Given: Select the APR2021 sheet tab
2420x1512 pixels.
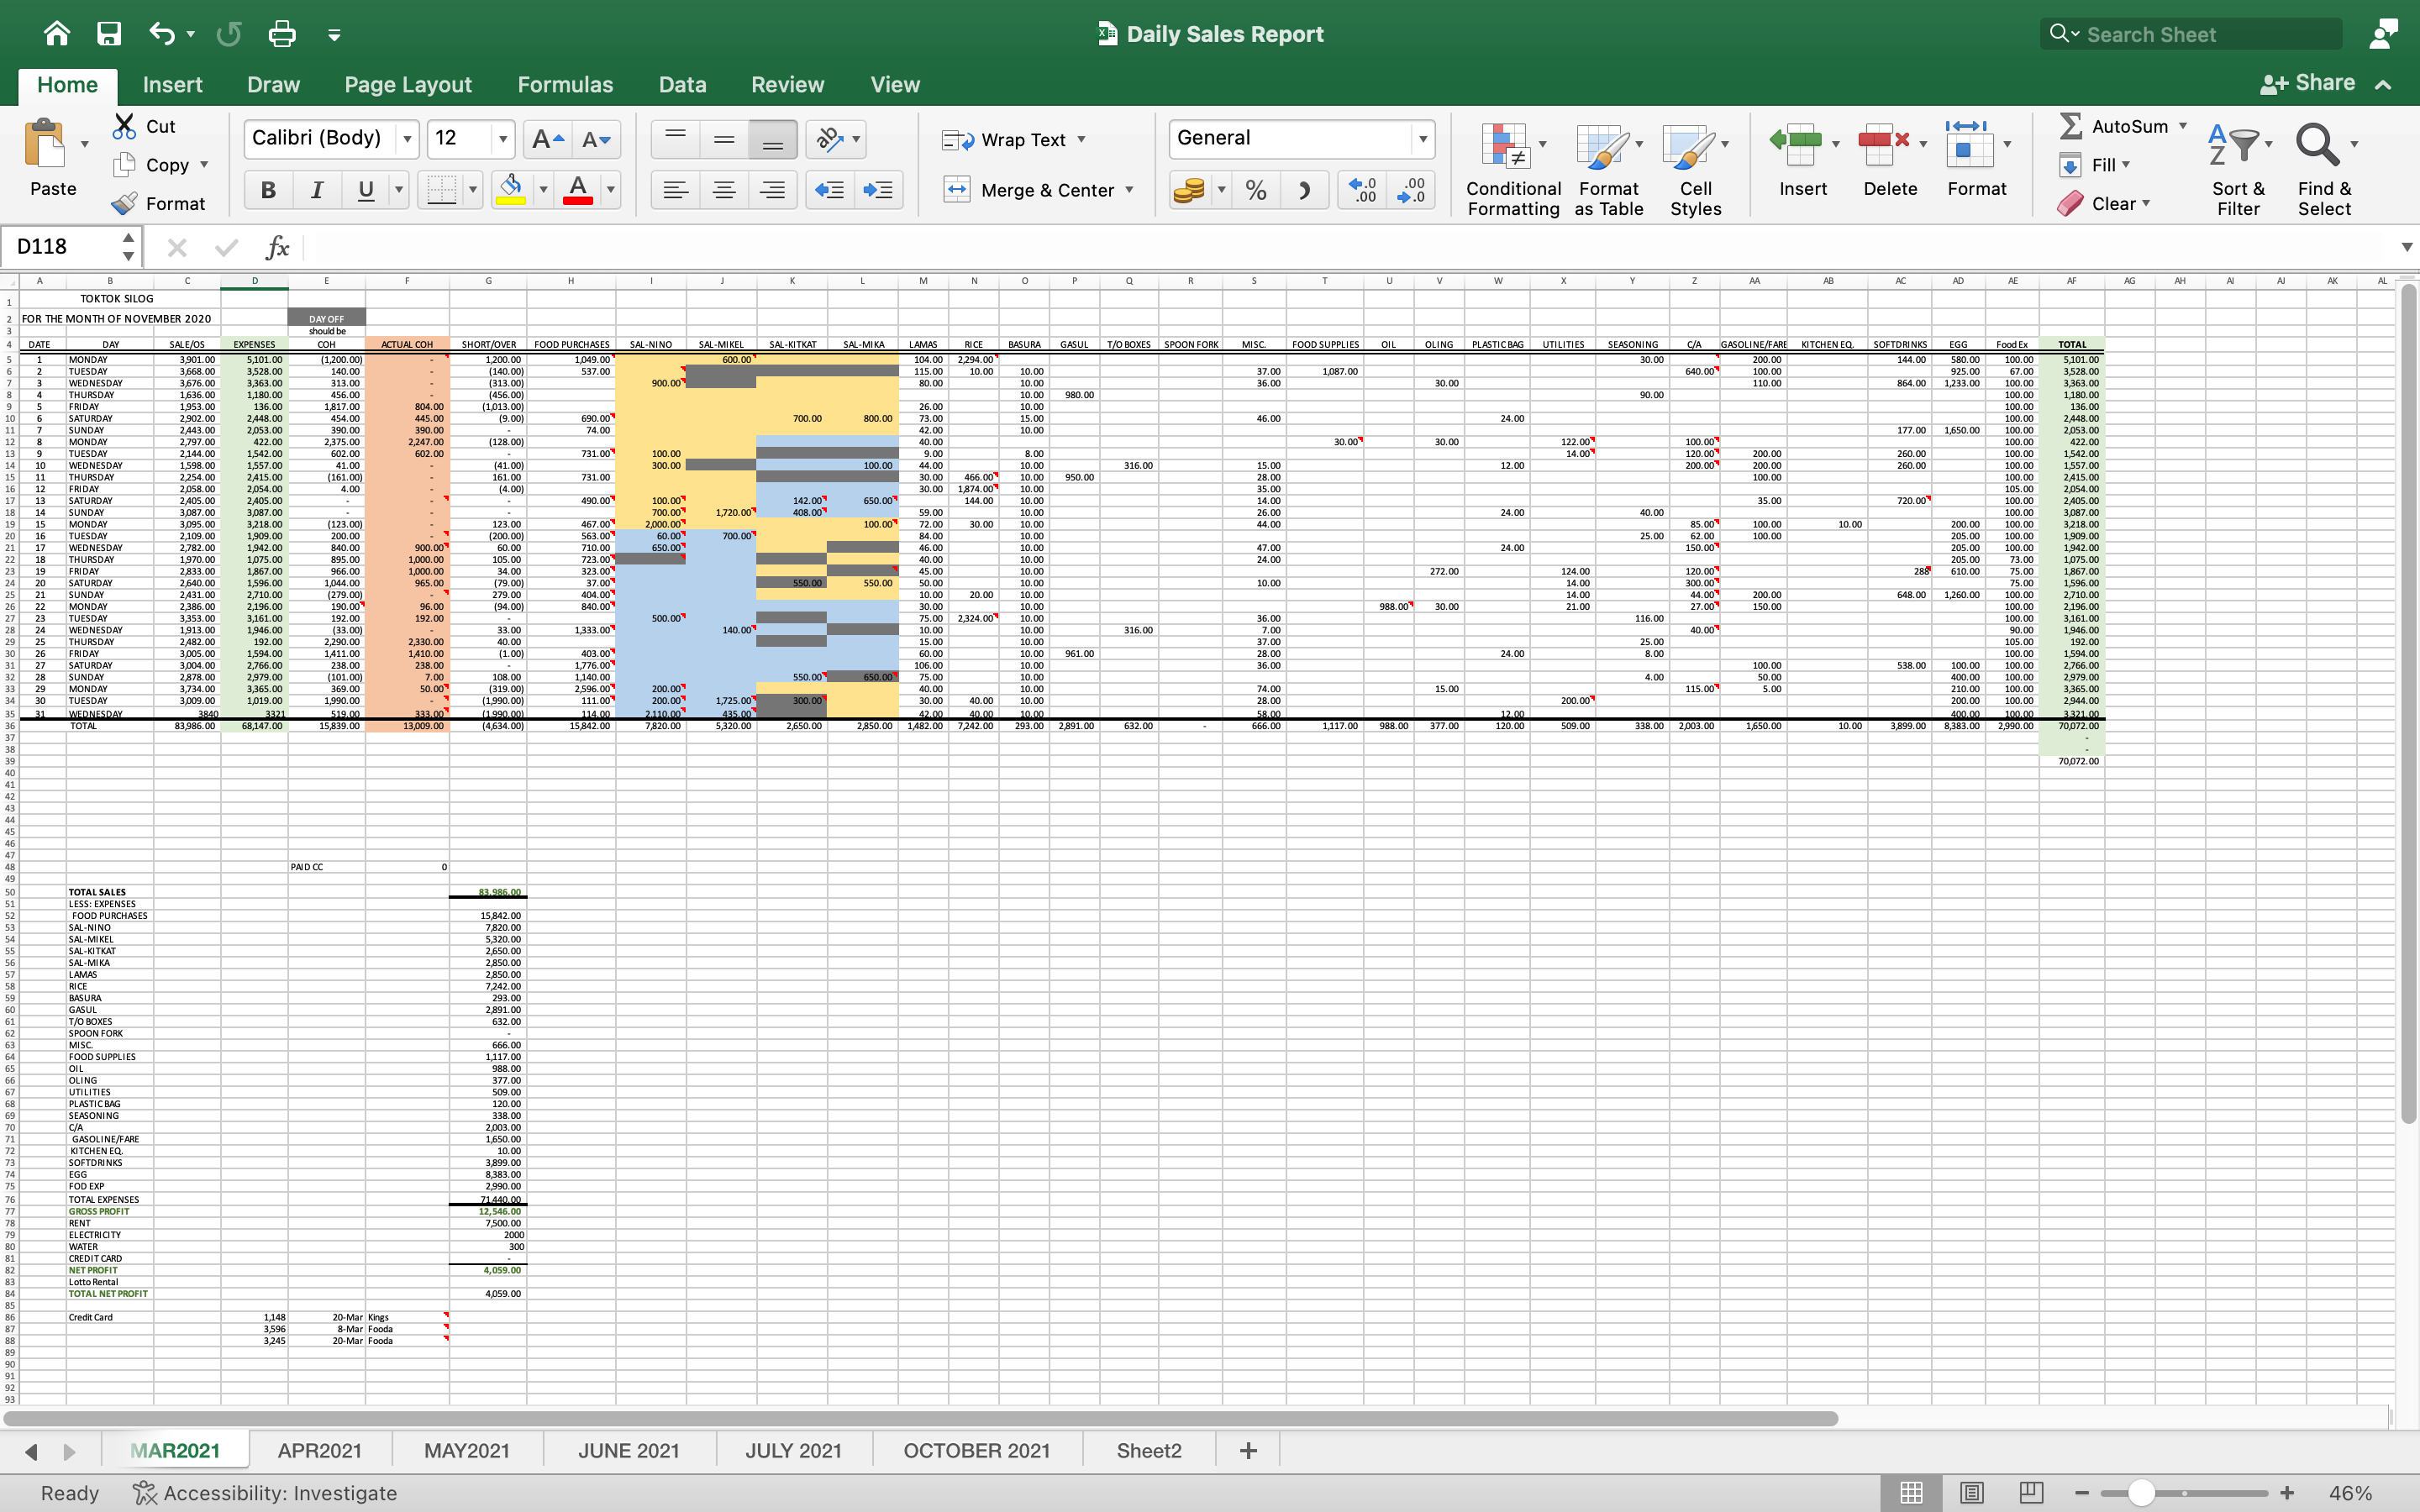Looking at the screenshot, I should 320,1451.
